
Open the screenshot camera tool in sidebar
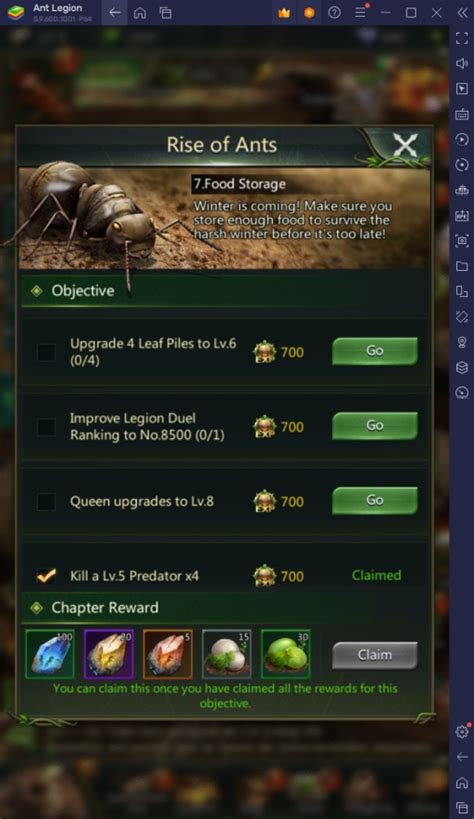[462, 241]
